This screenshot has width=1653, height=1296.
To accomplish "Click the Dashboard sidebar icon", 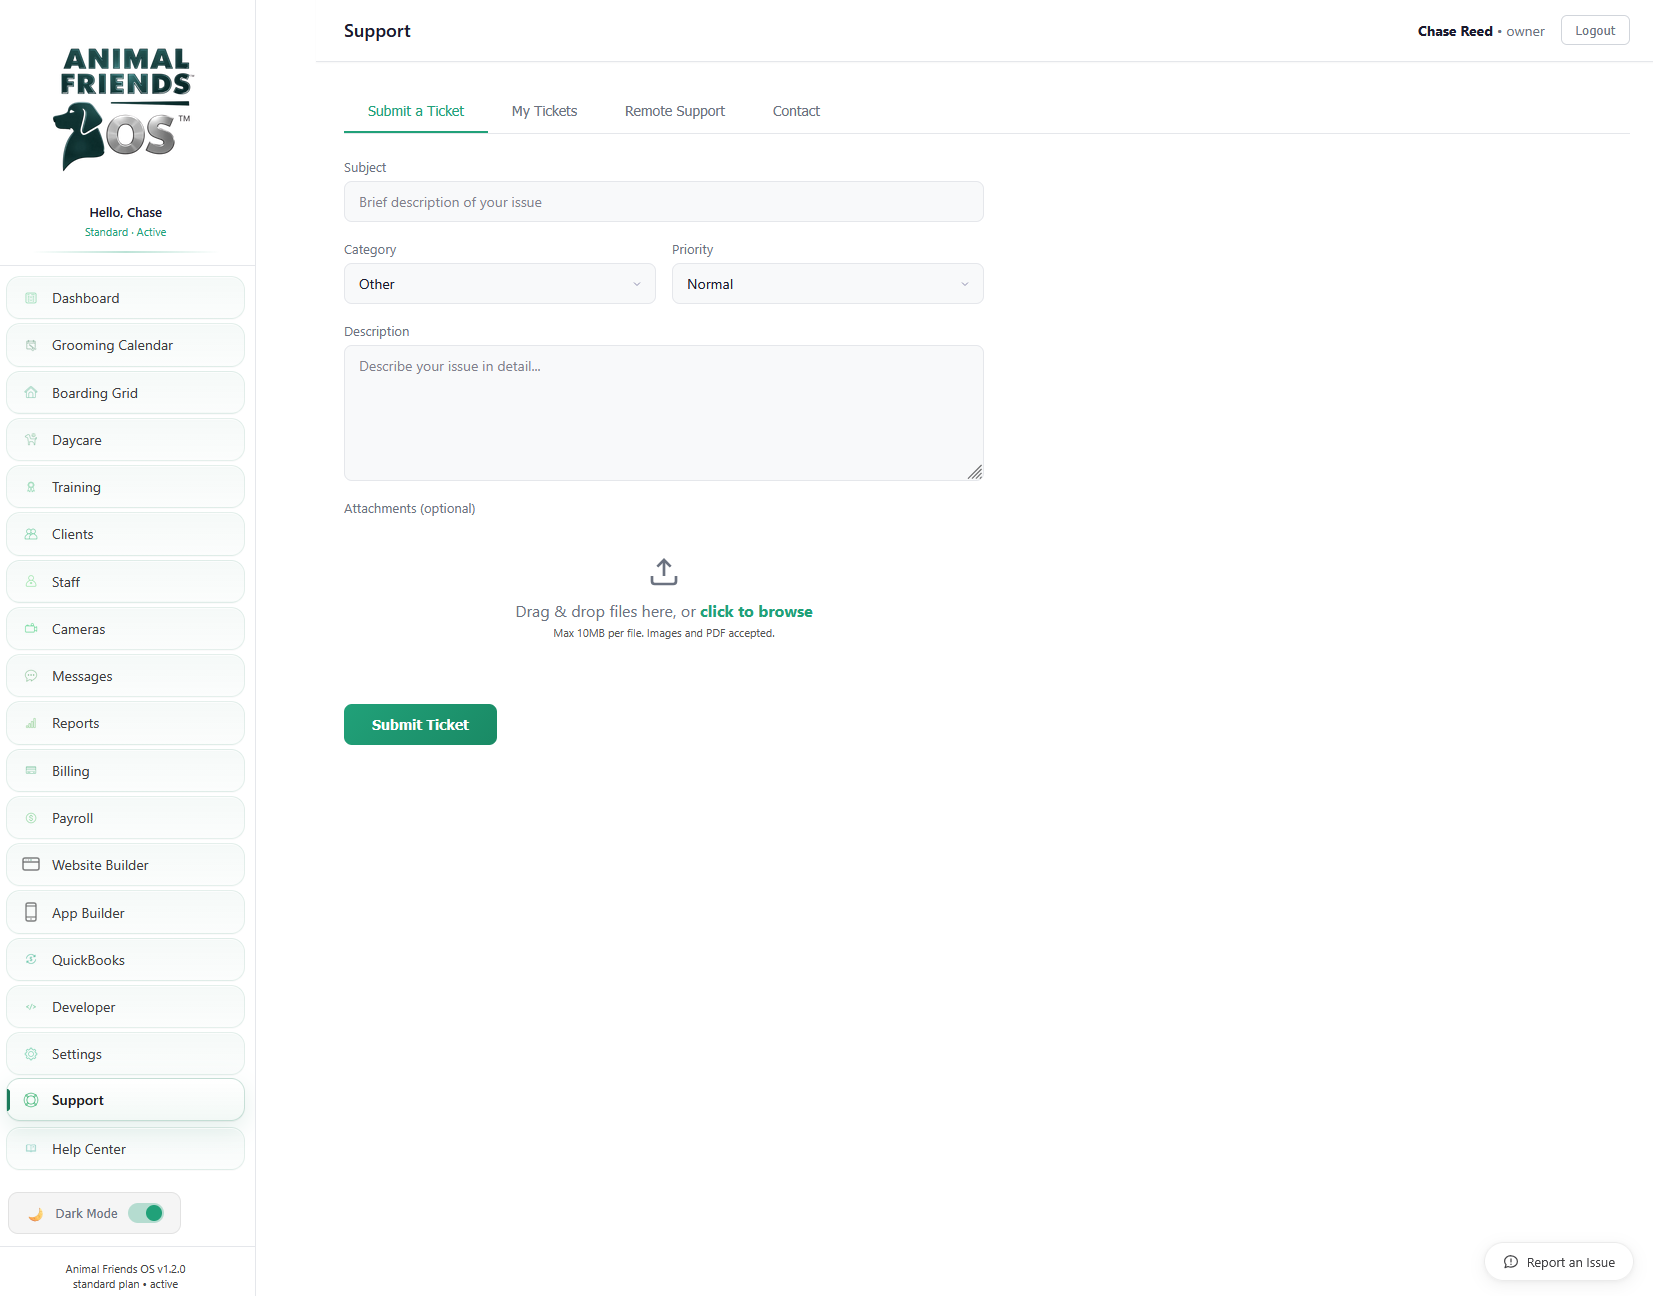I will (x=31, y=298).
